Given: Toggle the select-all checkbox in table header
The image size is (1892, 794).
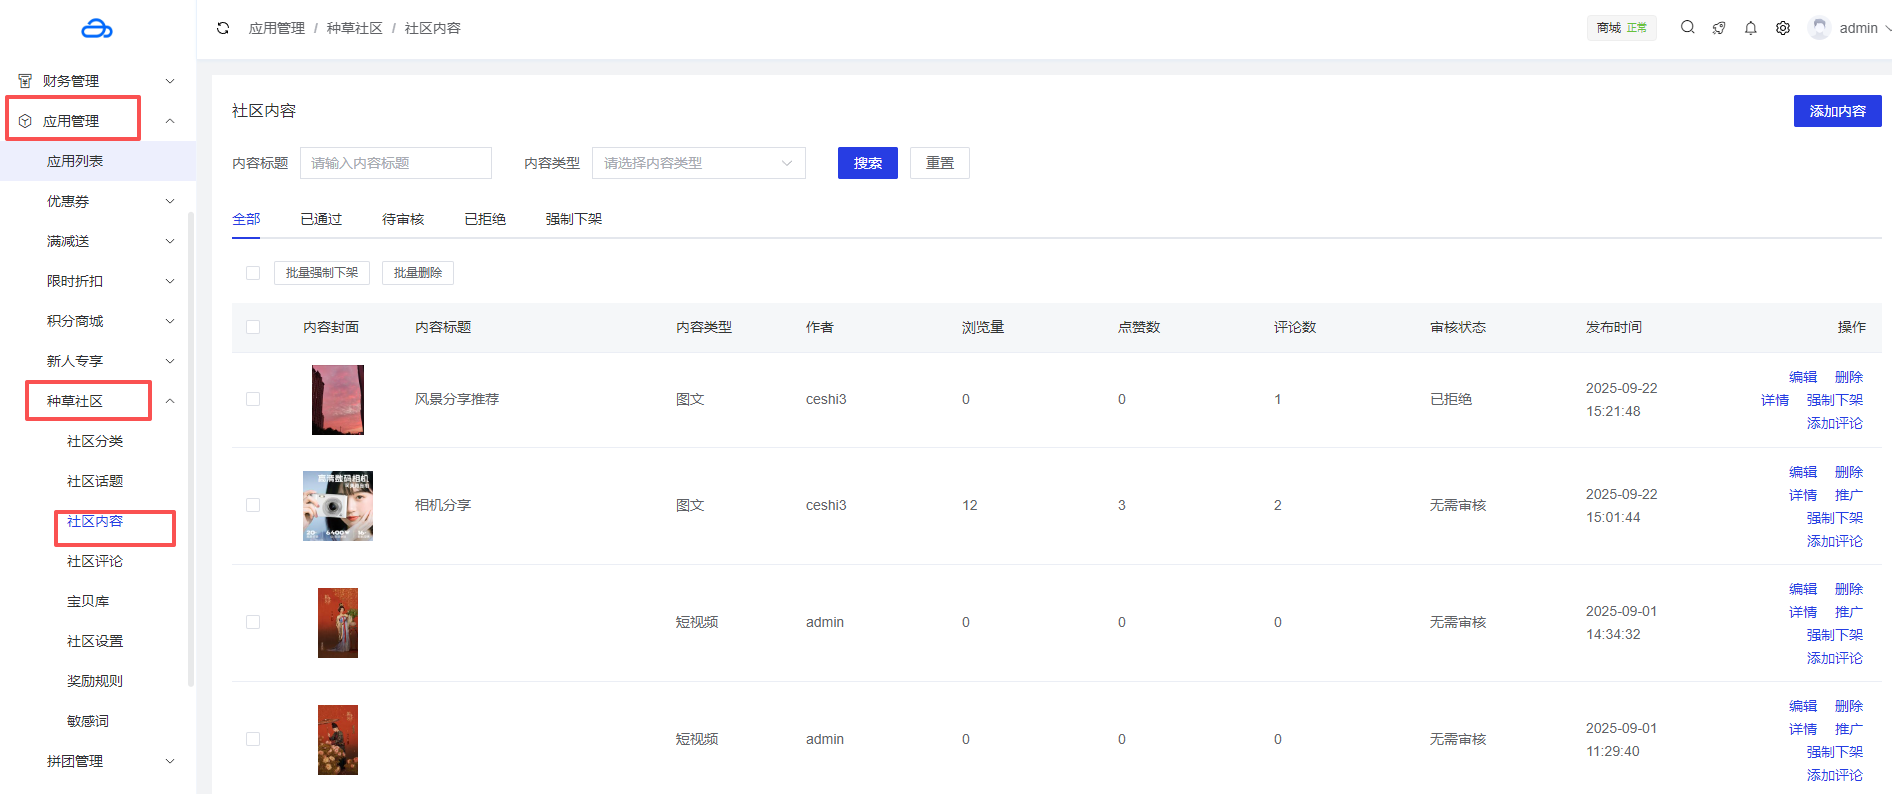Looking at the screenshot, I should click(253, 327).
